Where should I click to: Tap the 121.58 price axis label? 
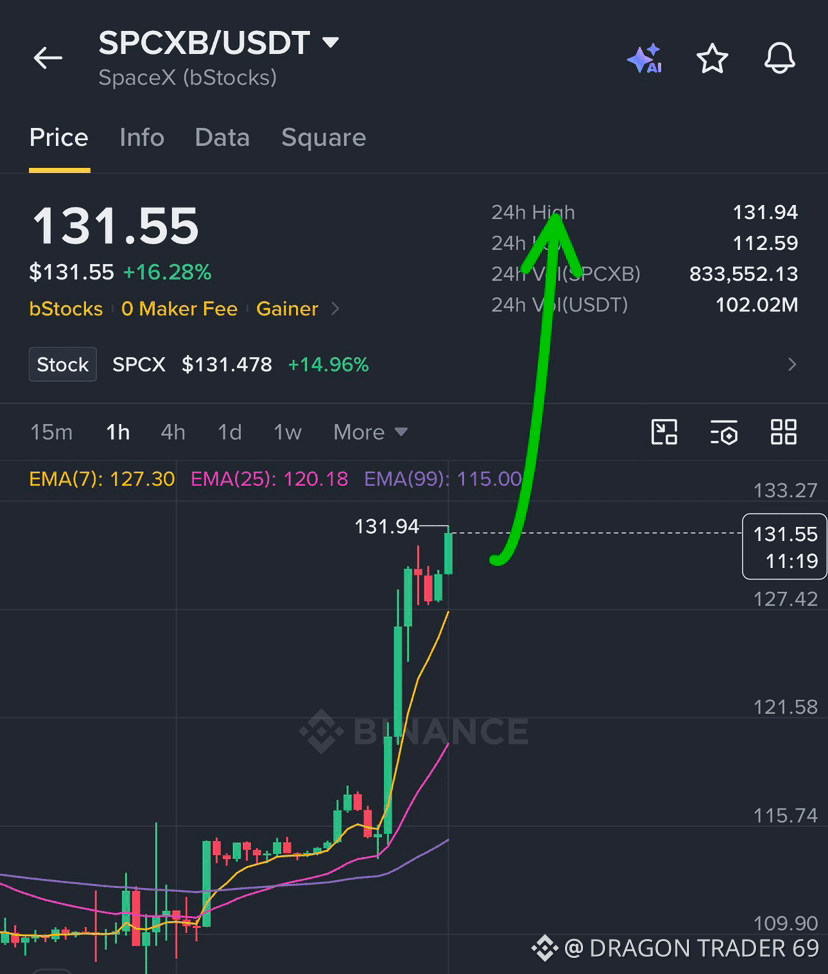(785, 707)
